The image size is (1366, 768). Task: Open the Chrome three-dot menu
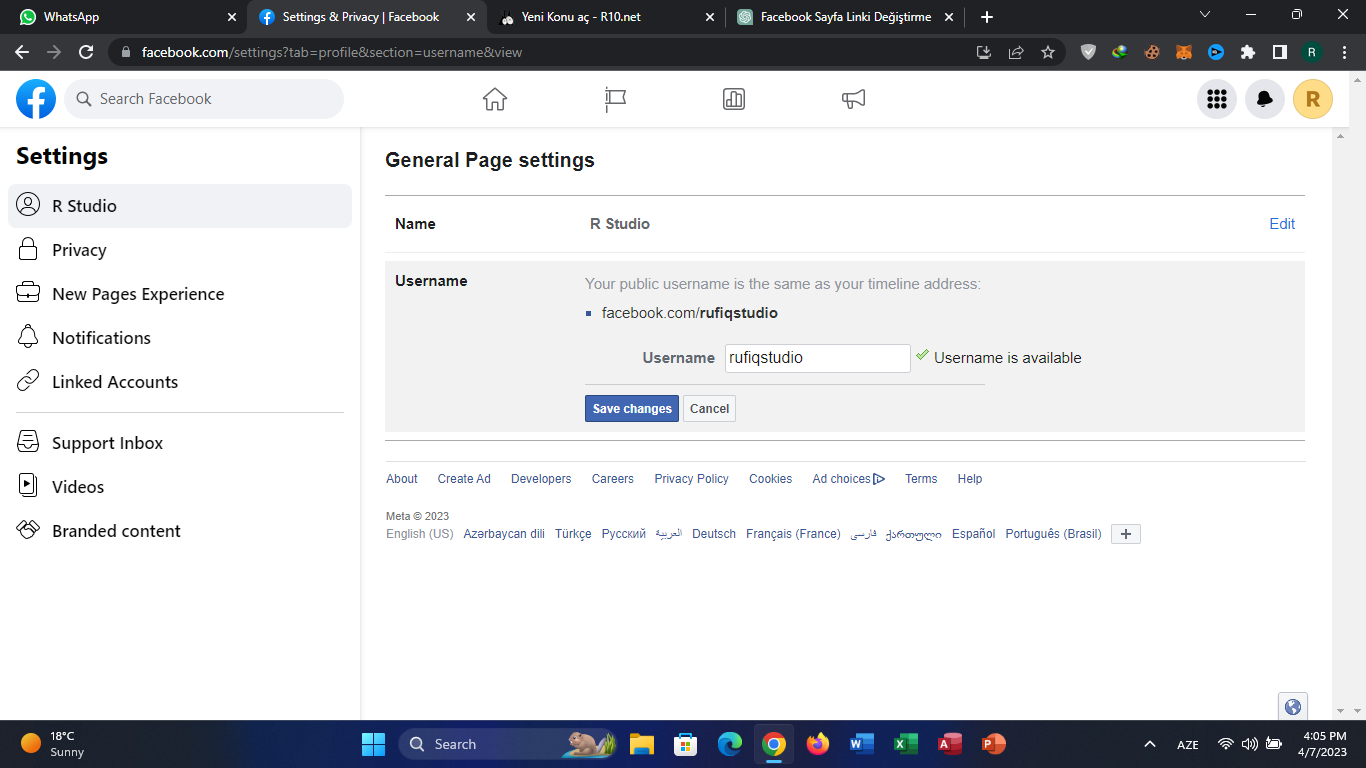pyautogui.click(x=1344, y=52)
